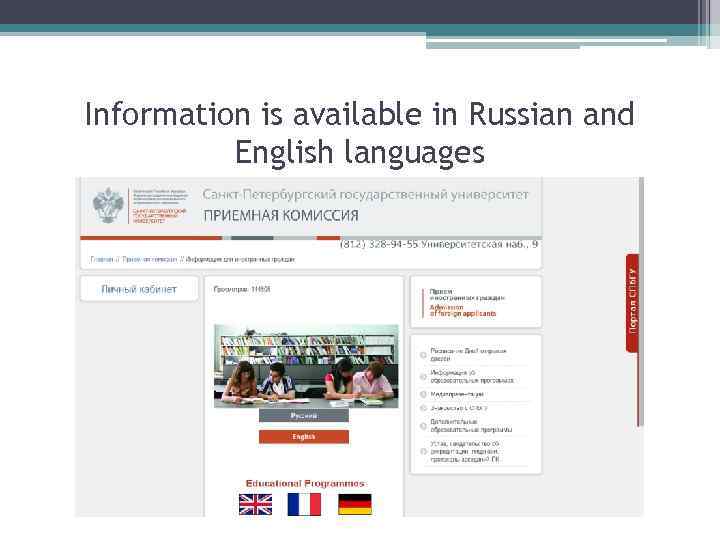Screen dimensions: 720x540
Task: Click the Educational Programmes heading
Action: pos(305,484)
